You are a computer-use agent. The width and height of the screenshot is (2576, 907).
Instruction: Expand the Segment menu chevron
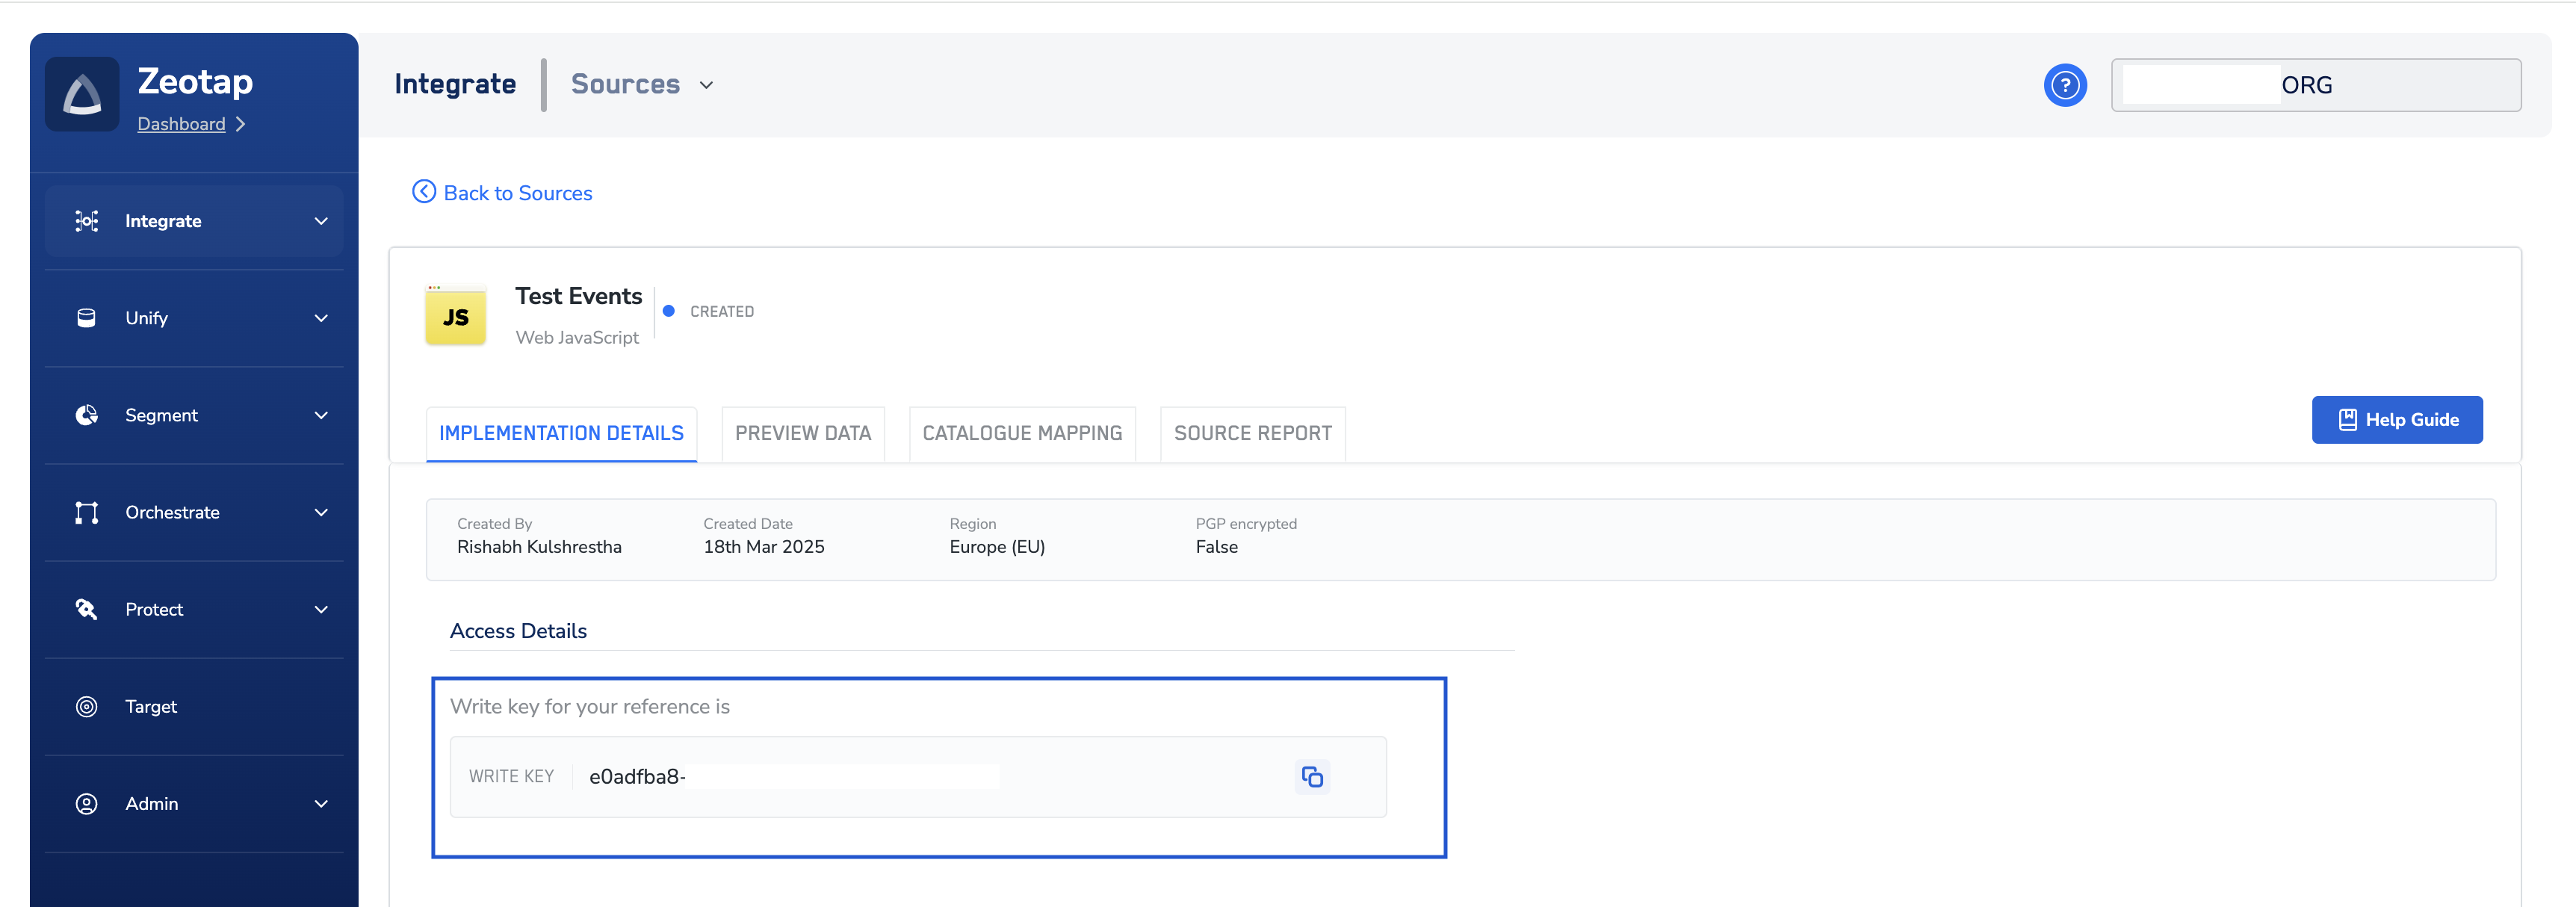coord(321,415)
